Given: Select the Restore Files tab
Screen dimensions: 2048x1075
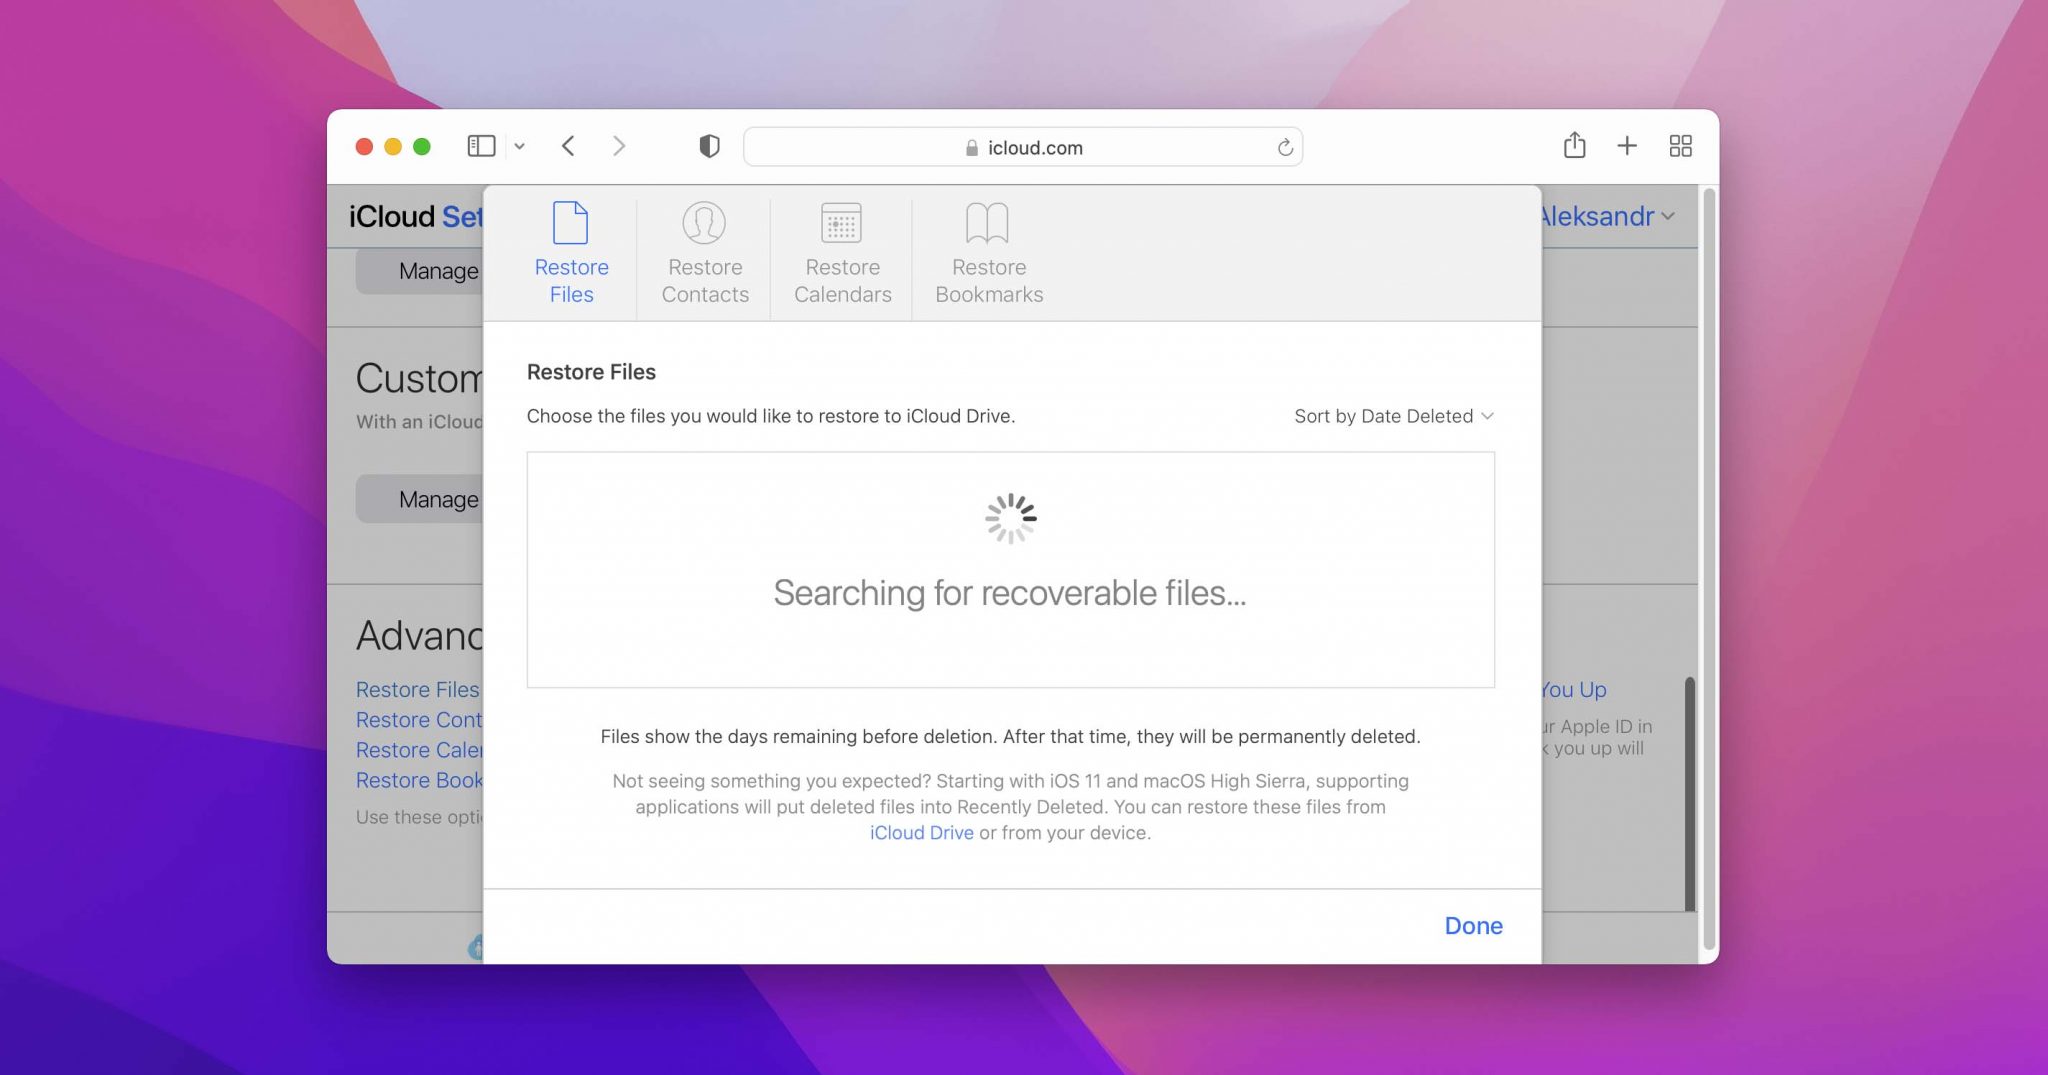Looking at the screenshot, I should (571, 253).
